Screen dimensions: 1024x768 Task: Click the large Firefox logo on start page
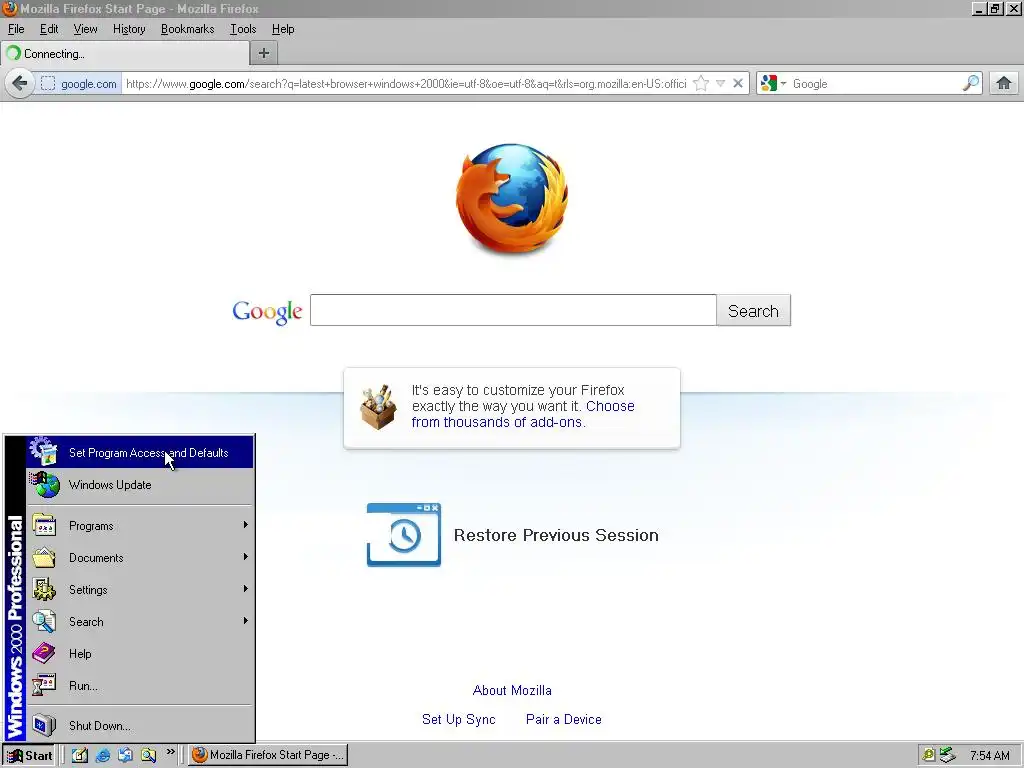point(512,198)
